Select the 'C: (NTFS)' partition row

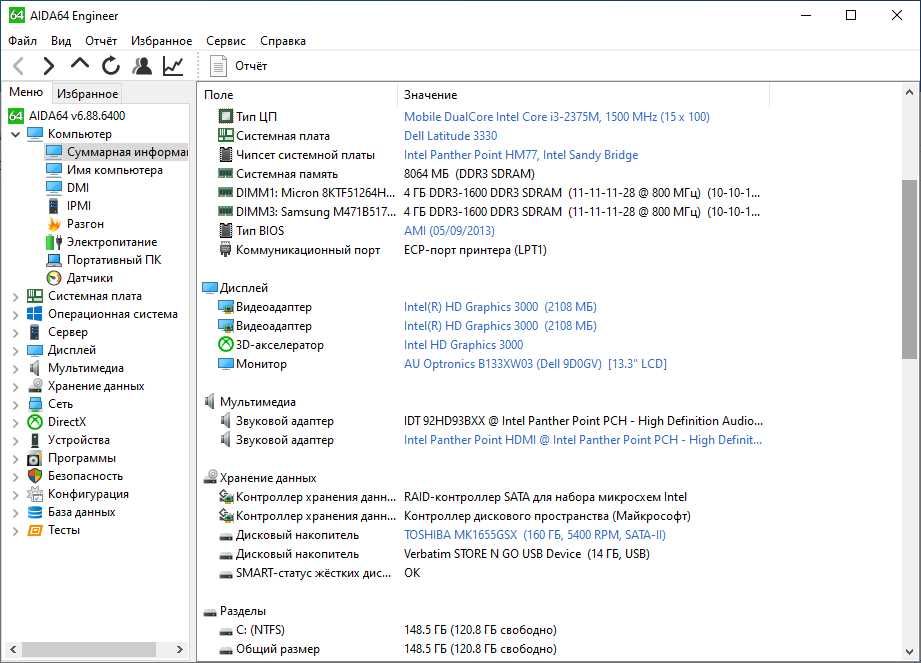tap(387, 630)
